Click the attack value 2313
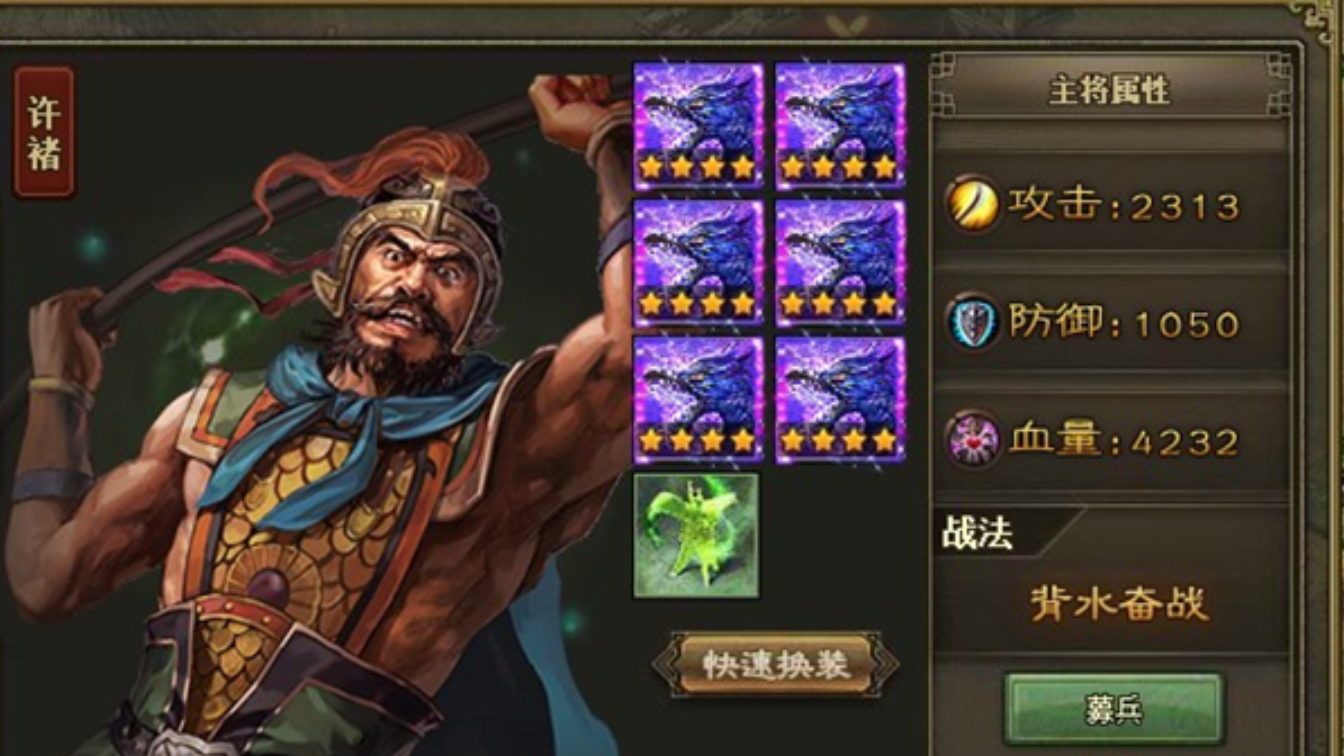Screen dimensions: 1344x756 pos(1185,207)
